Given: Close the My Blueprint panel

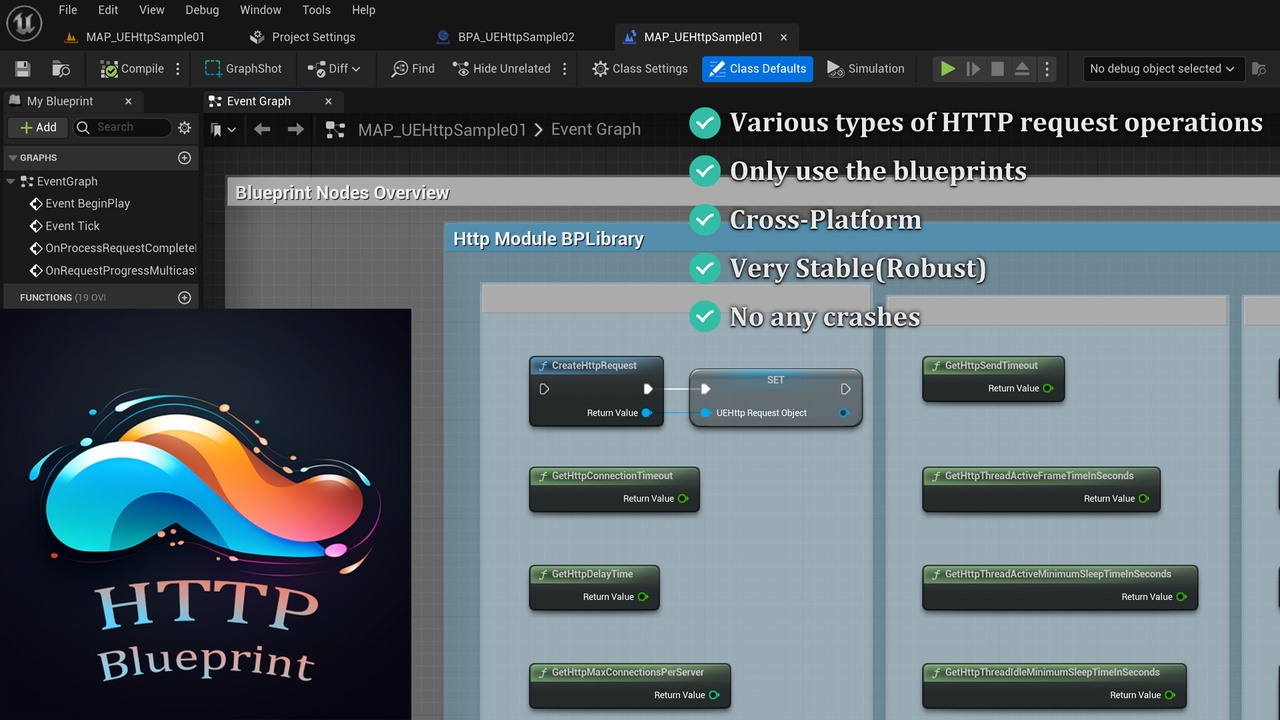Looking at the screenshot, I should [x=128, y=101].
